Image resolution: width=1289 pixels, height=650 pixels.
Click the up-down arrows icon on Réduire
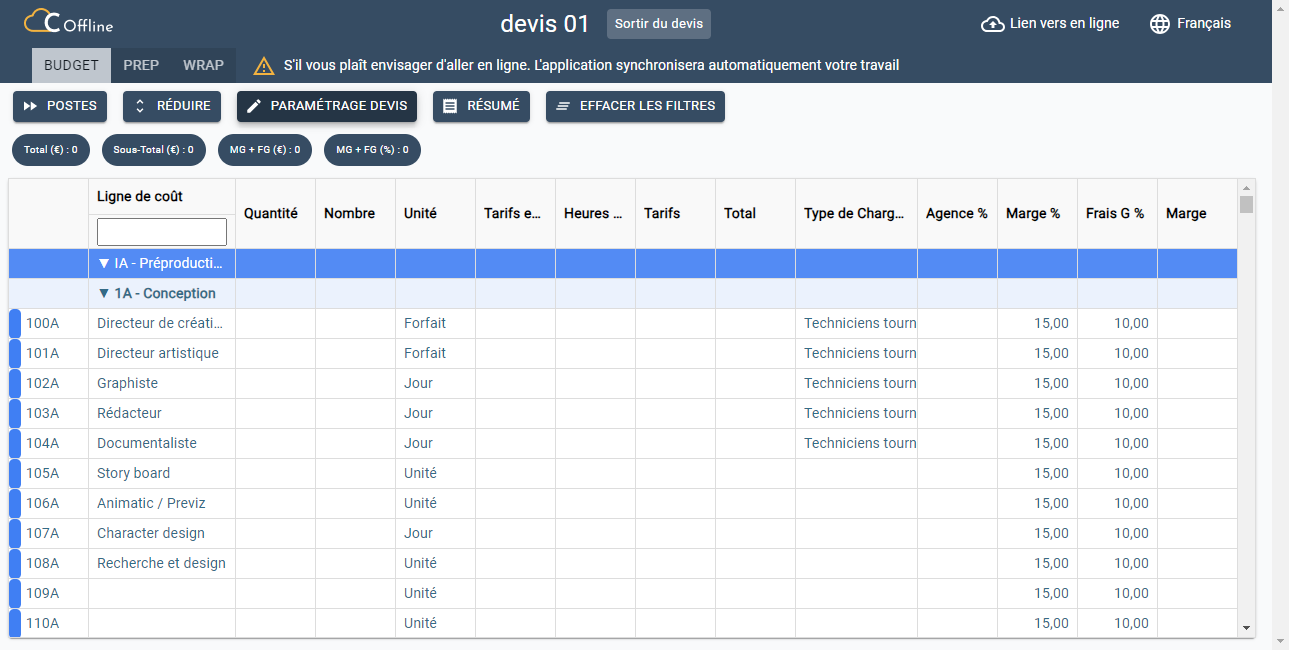(x=140, y=106)
